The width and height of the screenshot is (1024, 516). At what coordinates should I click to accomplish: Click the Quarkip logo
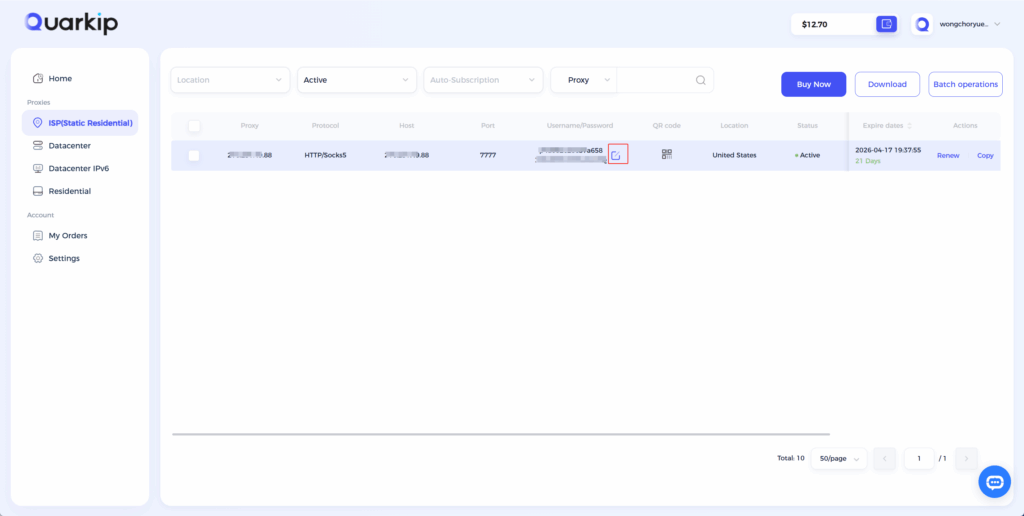71,23
